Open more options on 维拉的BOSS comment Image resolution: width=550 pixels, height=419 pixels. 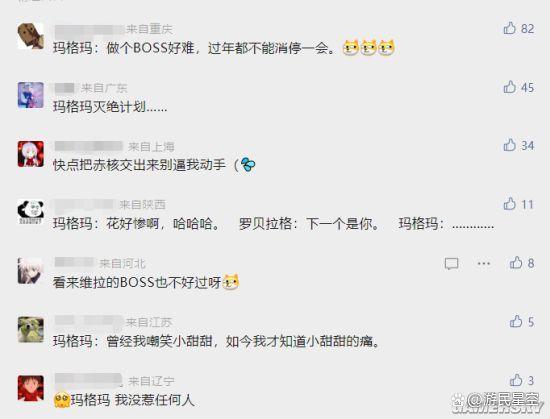pyautogui.click(x=484, y=263)
